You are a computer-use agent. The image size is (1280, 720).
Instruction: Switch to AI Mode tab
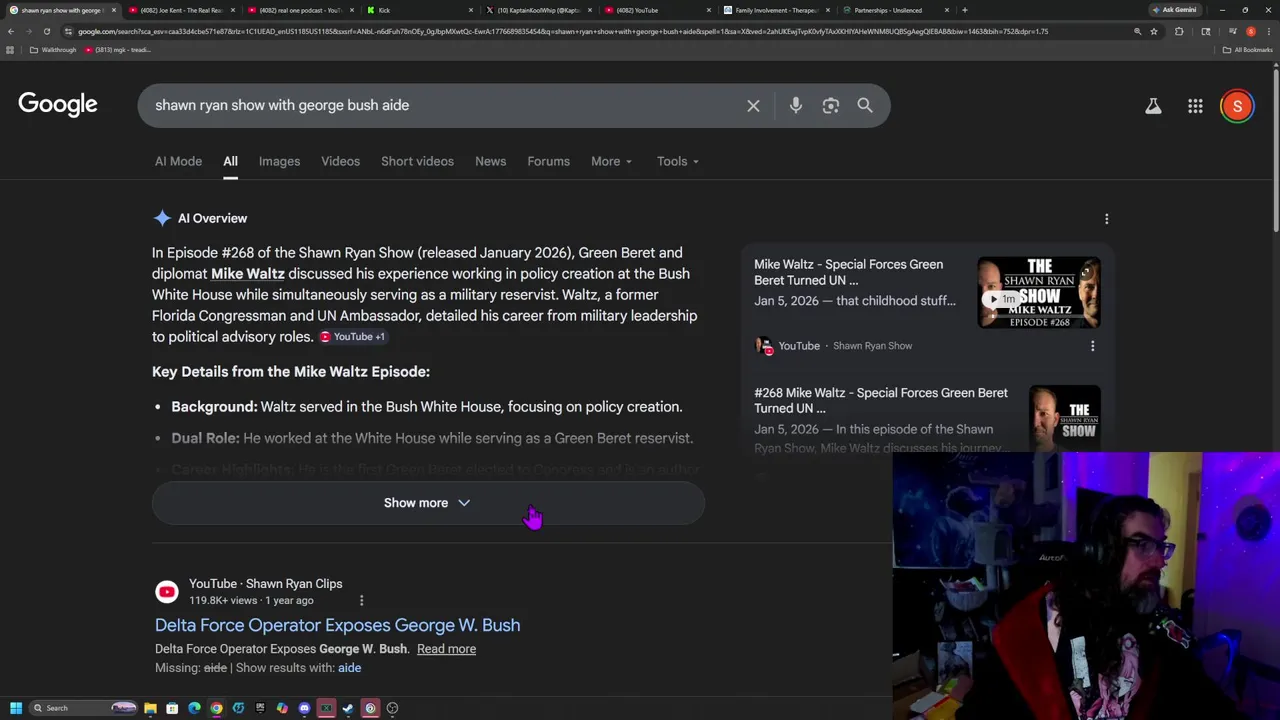pos(178,161)
